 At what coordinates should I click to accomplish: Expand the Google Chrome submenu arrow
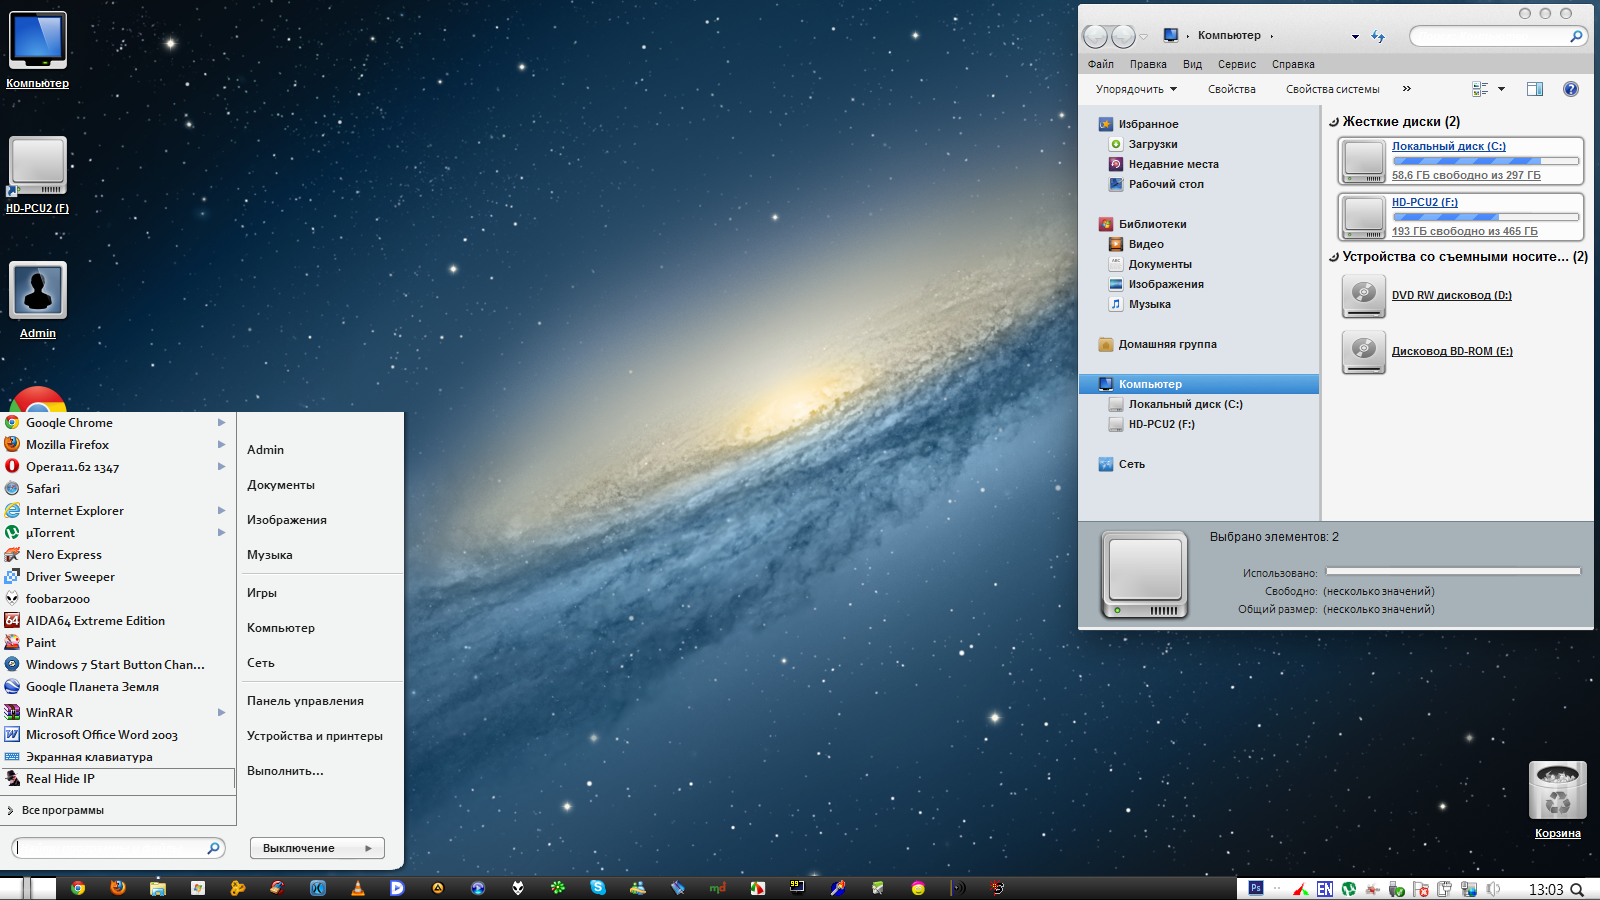point(221,423)
